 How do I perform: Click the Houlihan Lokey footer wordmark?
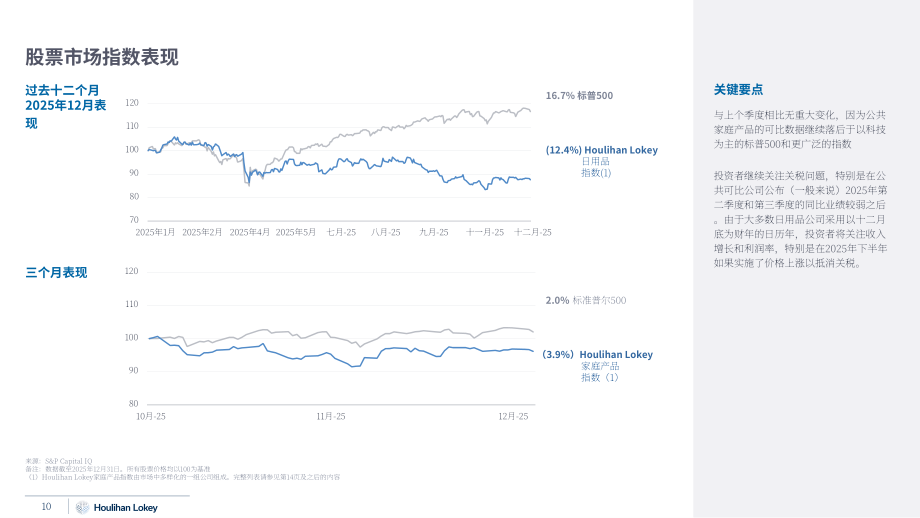126,508
